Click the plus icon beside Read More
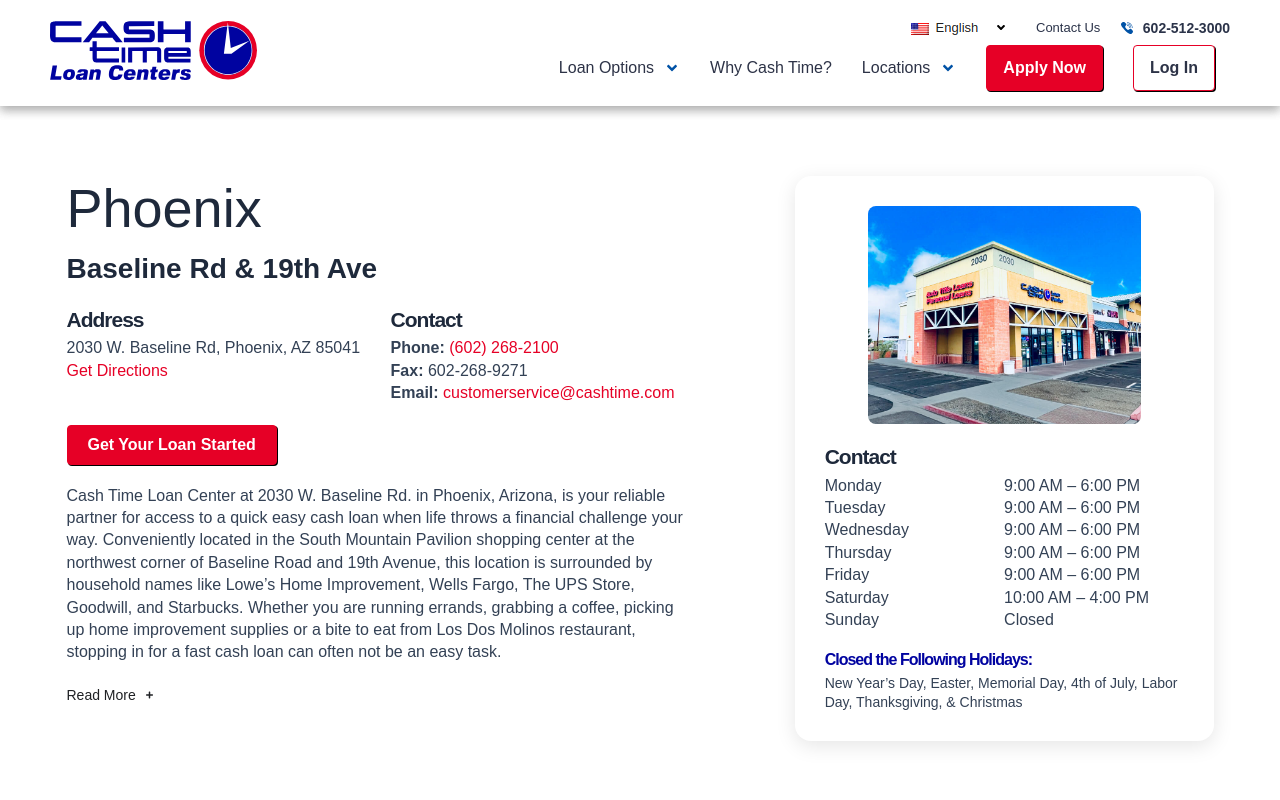 (x=149, y=695)
